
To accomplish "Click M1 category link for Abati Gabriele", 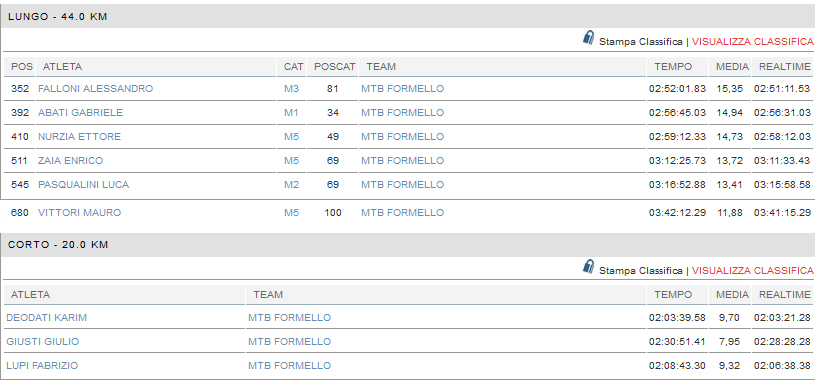I will point(292,113).
